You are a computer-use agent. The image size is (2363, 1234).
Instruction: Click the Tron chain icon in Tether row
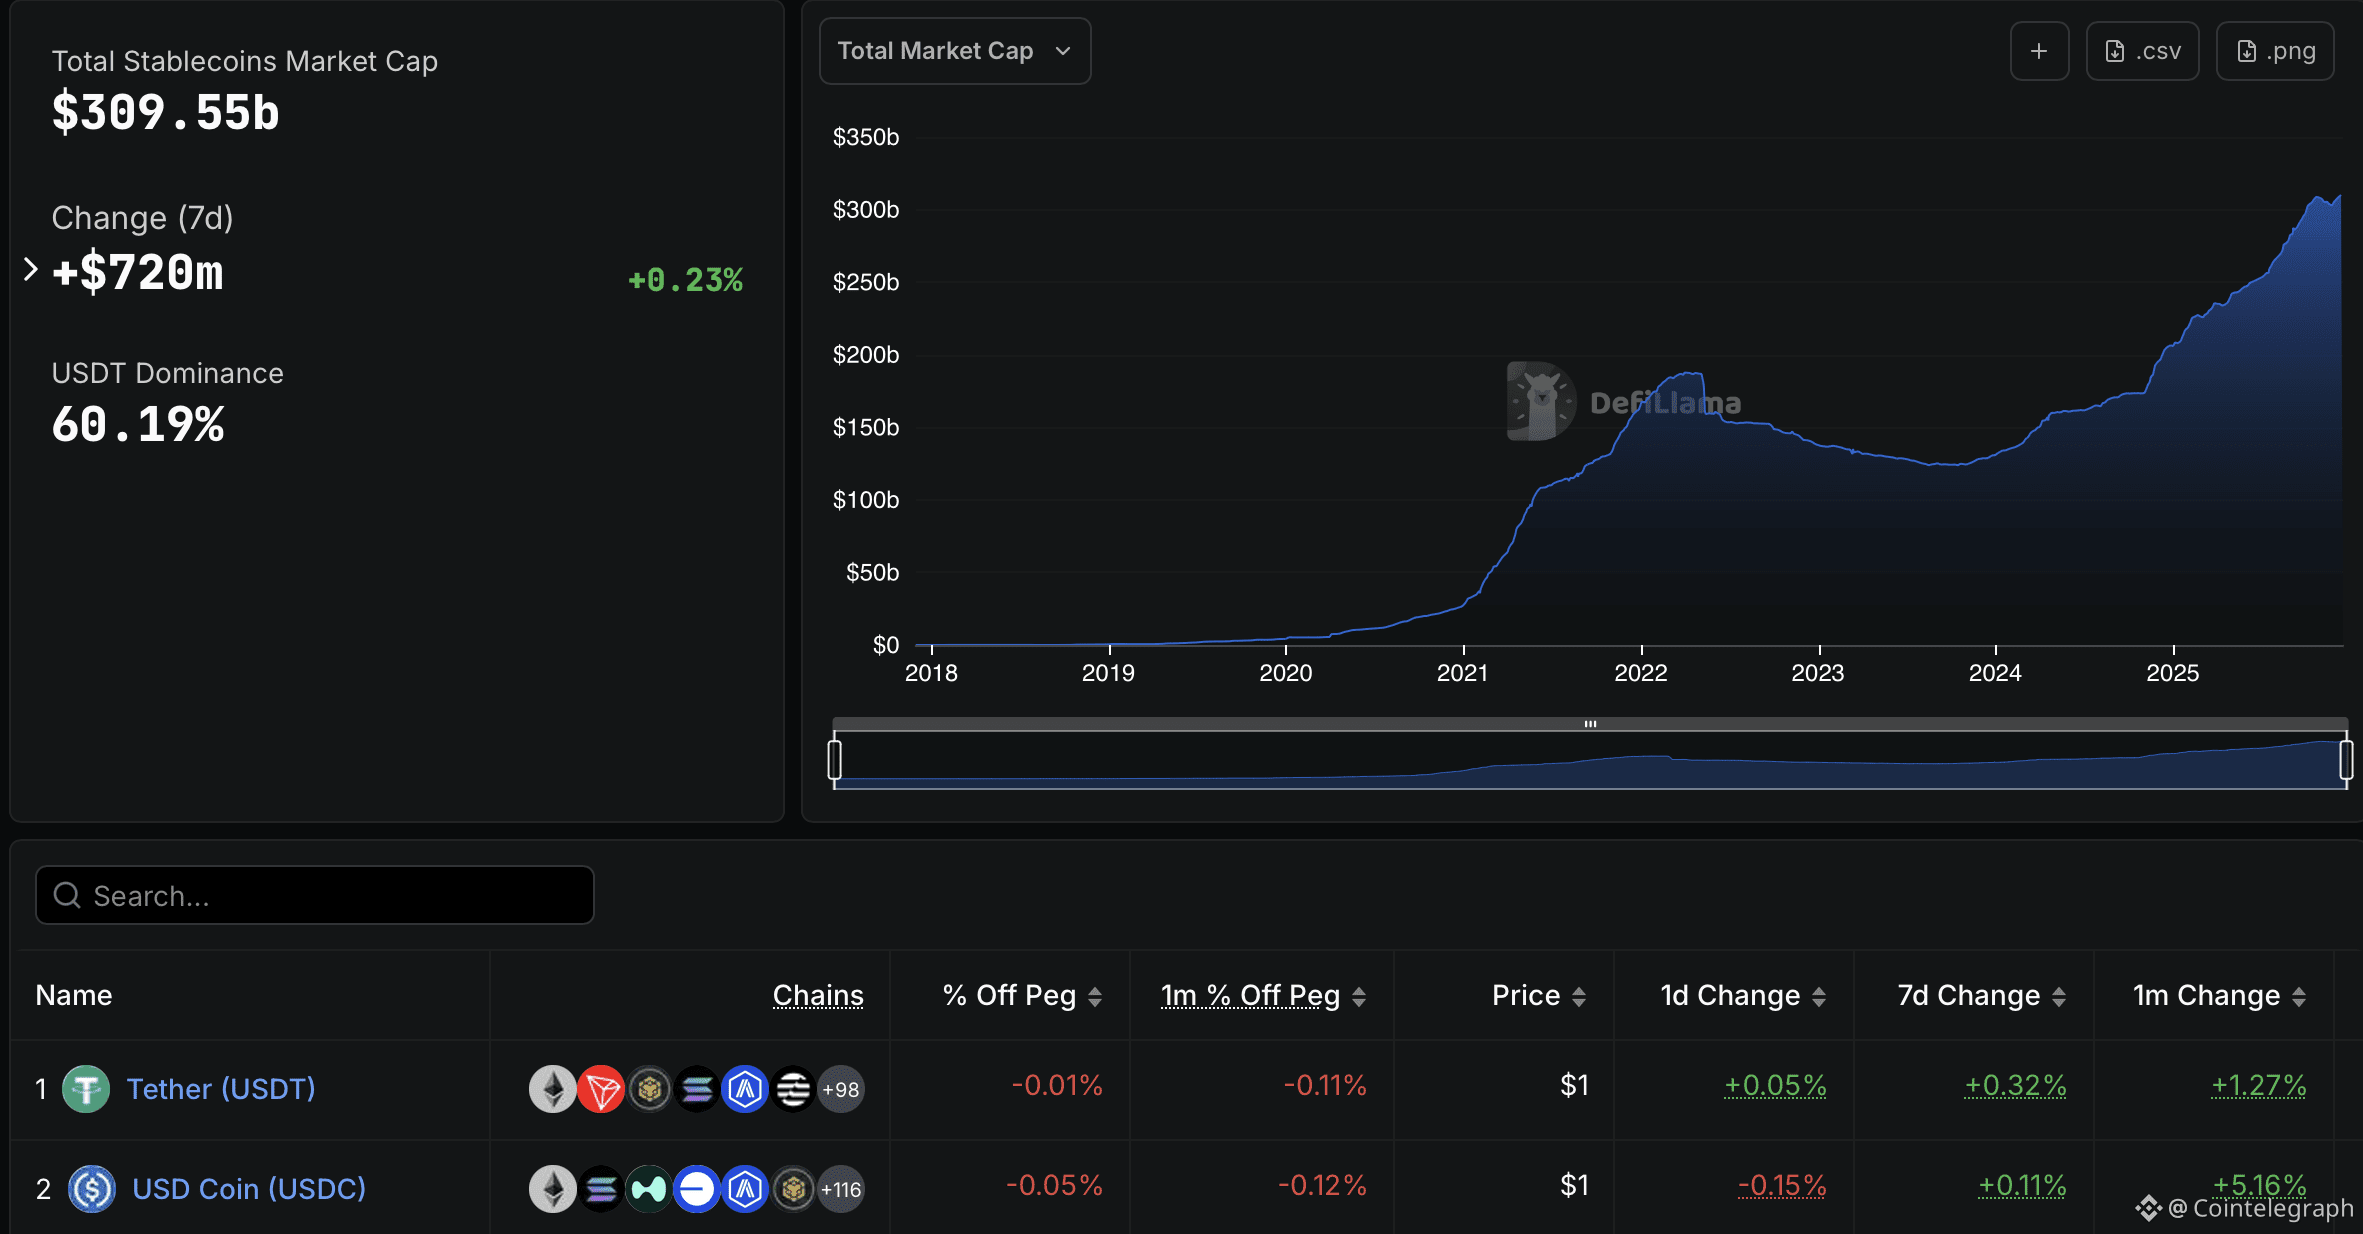pos(601,1089)
